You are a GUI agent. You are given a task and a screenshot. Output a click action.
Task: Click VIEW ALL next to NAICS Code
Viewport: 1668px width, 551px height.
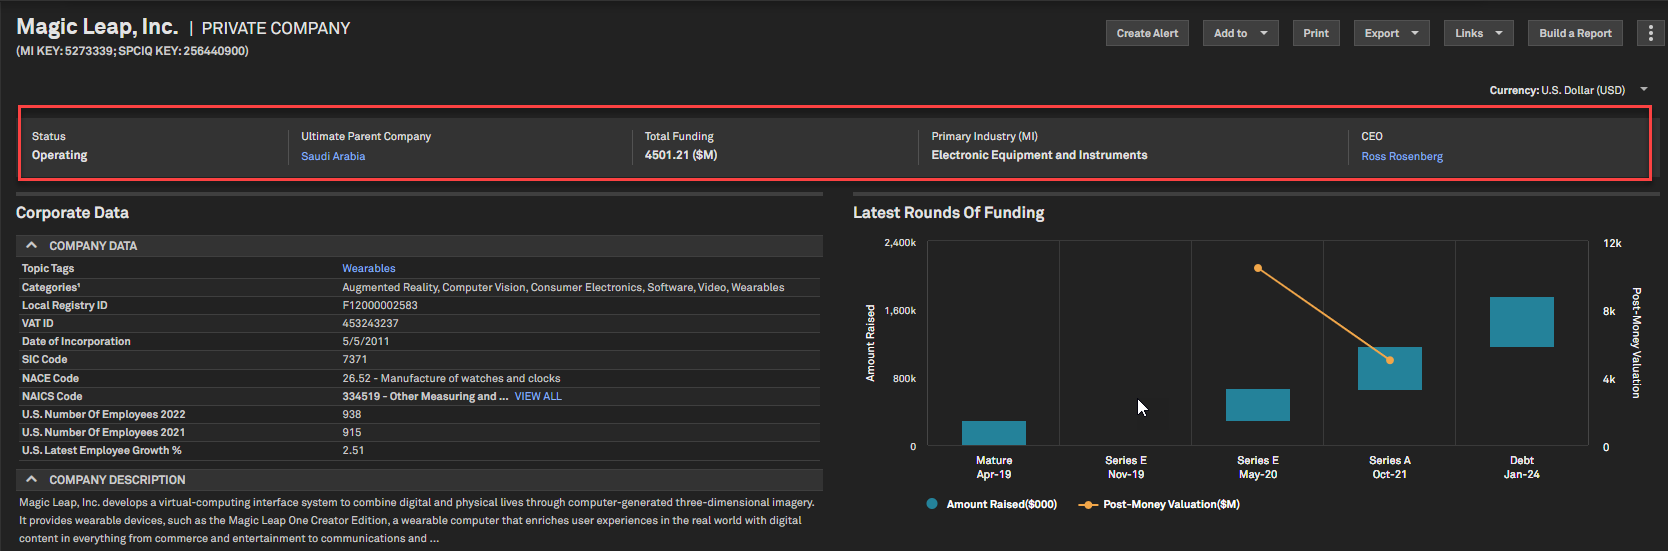(x=538, y=396)
